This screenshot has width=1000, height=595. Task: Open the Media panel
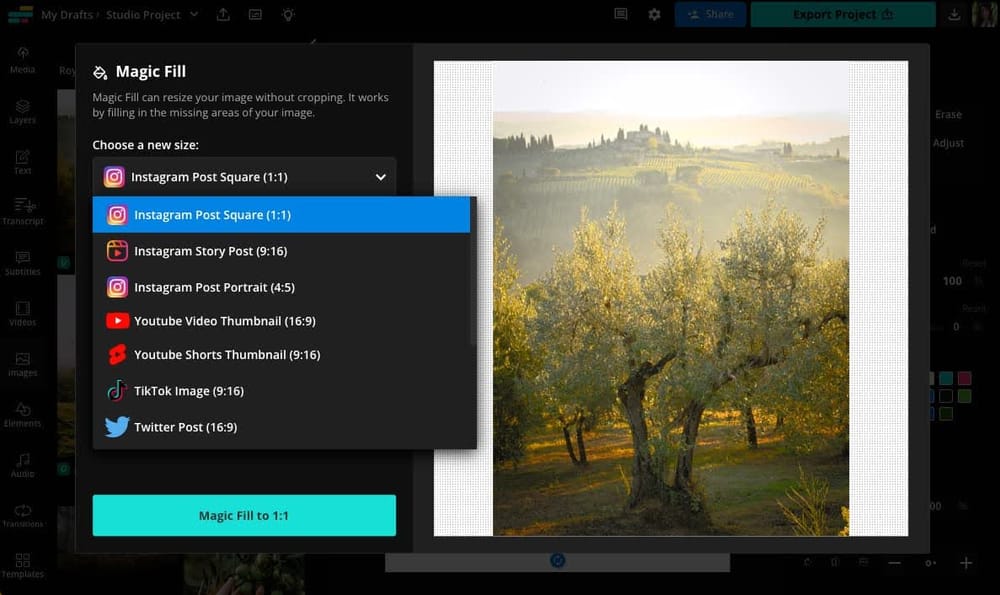22,62
